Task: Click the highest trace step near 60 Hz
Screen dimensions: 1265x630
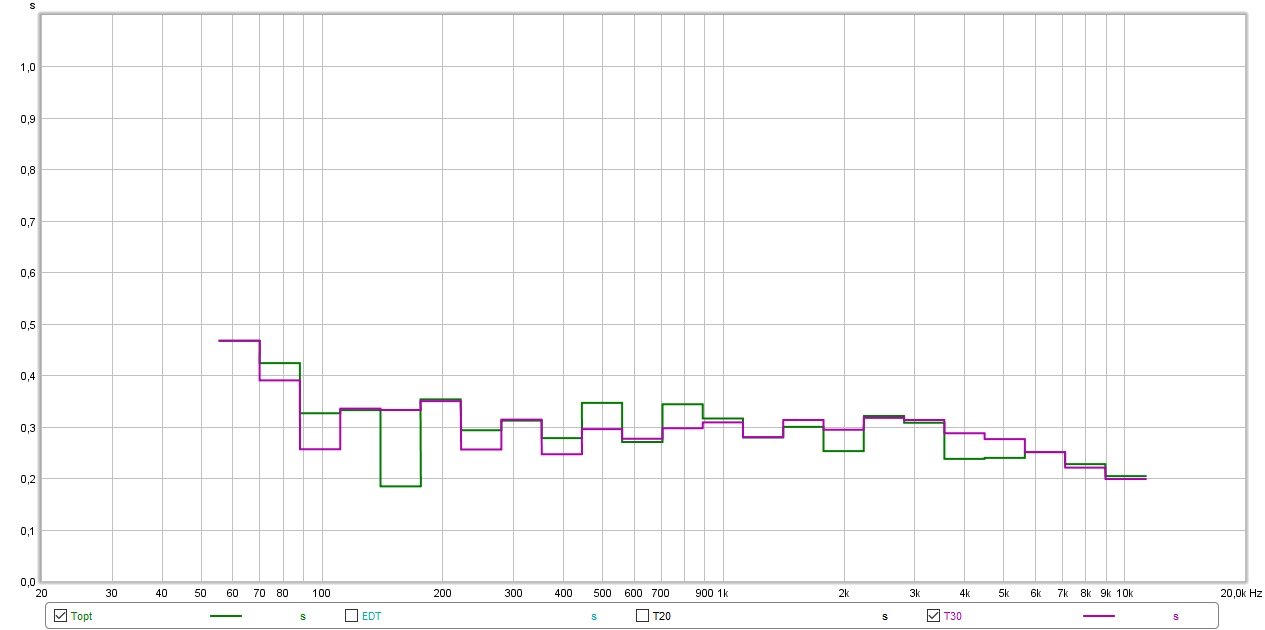Action: point(239,341)
